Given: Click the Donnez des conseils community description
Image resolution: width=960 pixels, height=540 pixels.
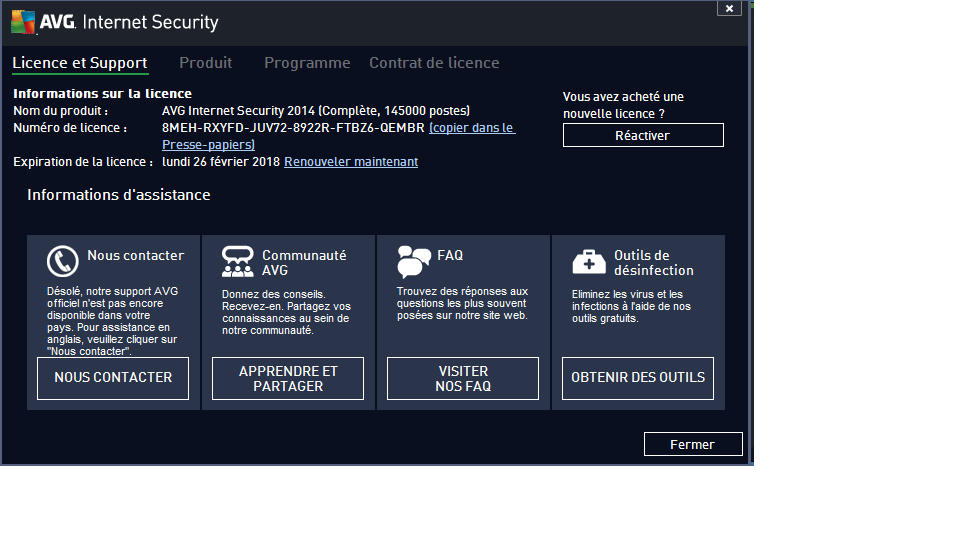Looking at the screenshot, I should click(x=286, y=312).
